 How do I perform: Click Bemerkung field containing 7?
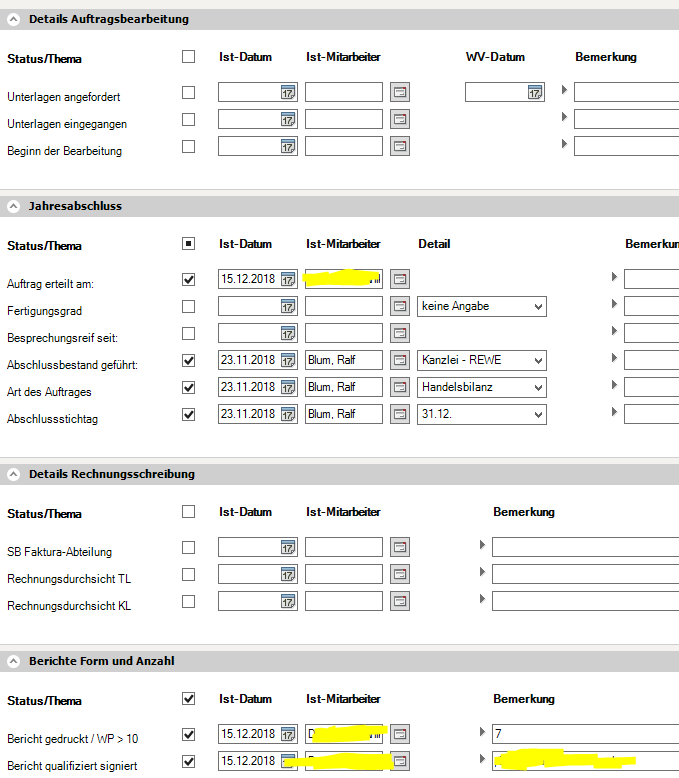point(586,734)
